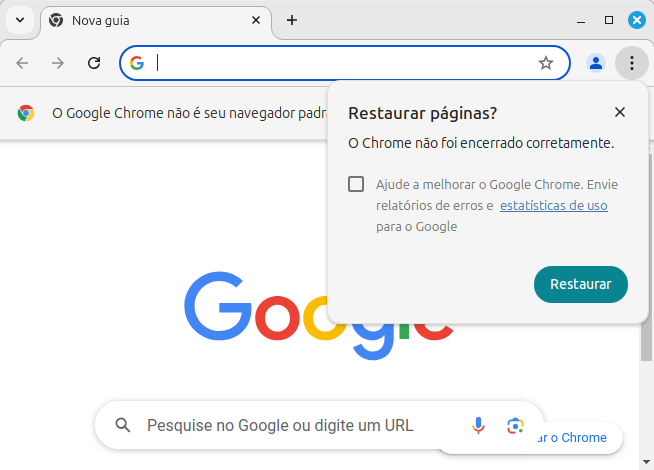The width and height of the screenshot is (654, 470).
Task: Go back using the back arrow
Action: pos(22,63)
